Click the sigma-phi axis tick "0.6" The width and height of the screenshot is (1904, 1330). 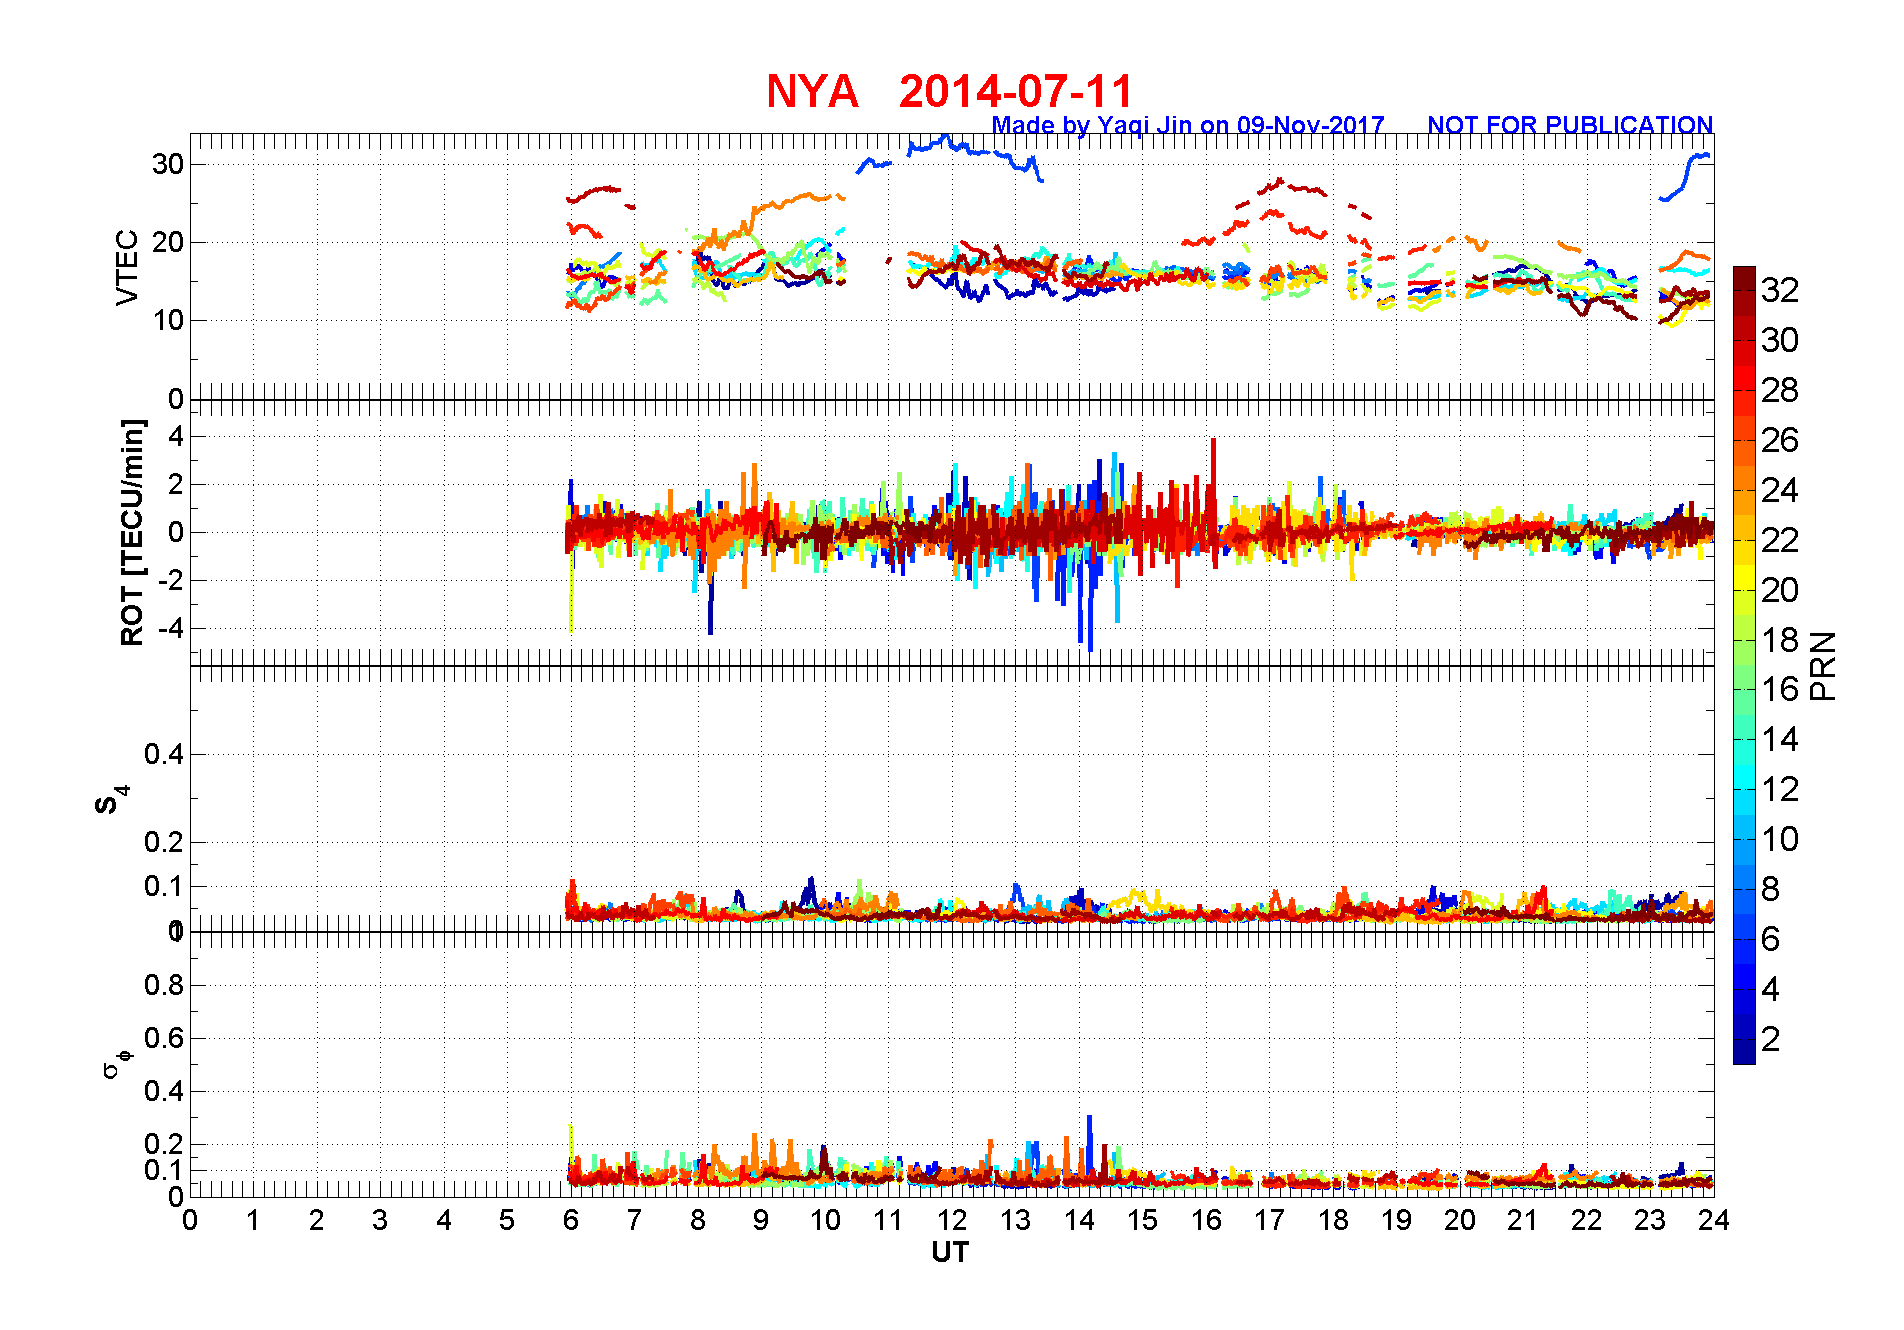tap(164, 1038)
